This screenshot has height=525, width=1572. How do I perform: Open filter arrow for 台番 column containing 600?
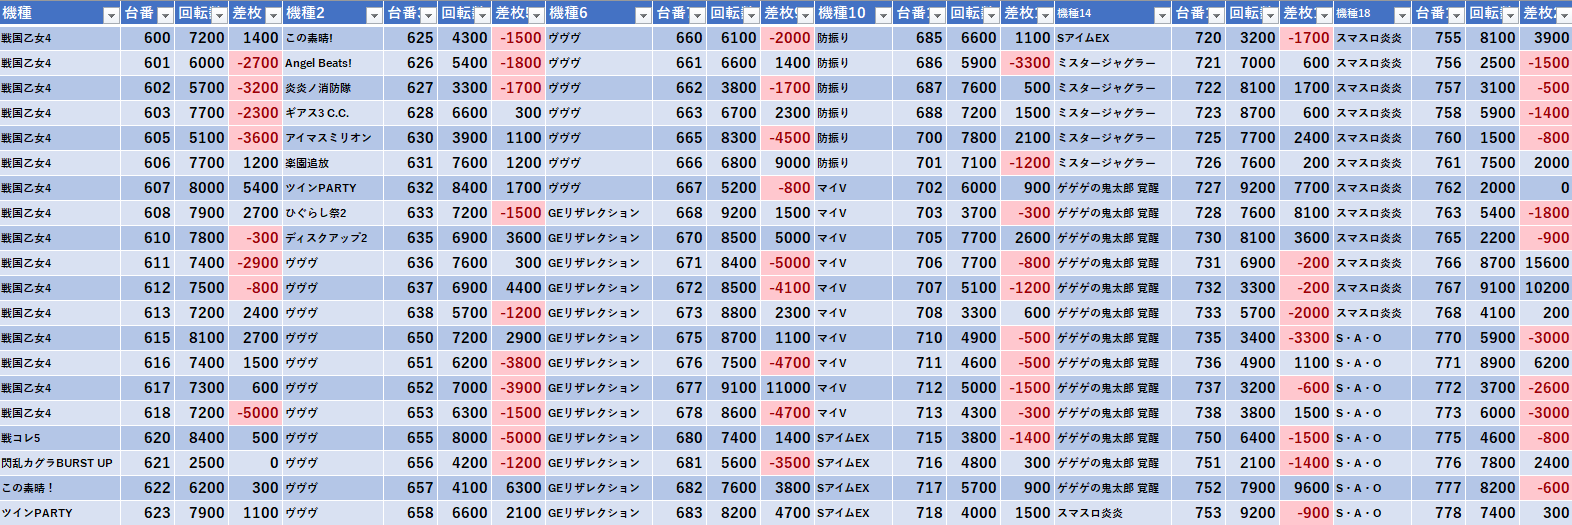coord(165,15)
